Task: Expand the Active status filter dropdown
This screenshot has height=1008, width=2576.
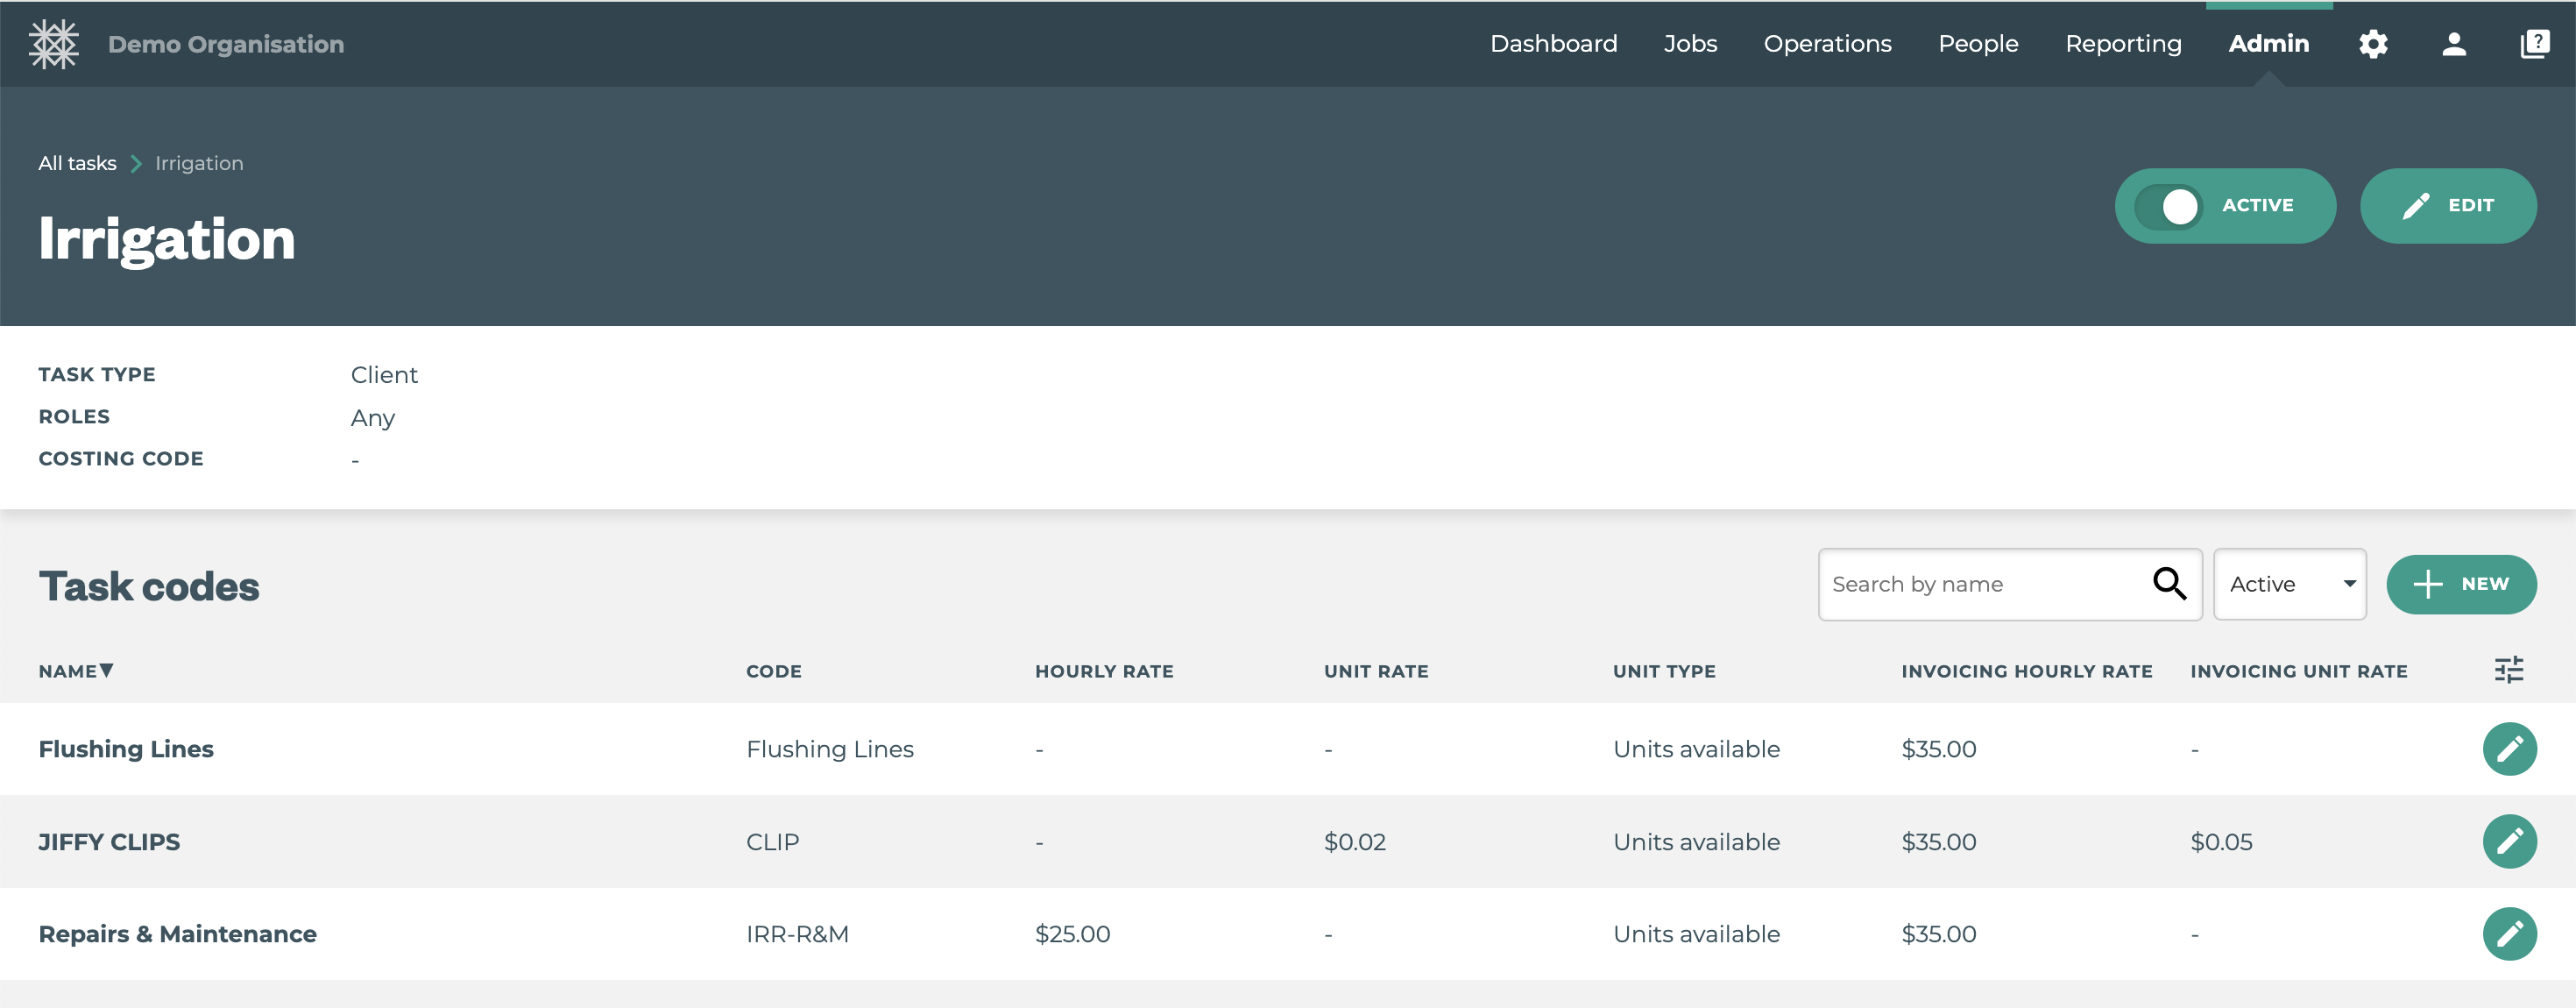Action: 2289,584
